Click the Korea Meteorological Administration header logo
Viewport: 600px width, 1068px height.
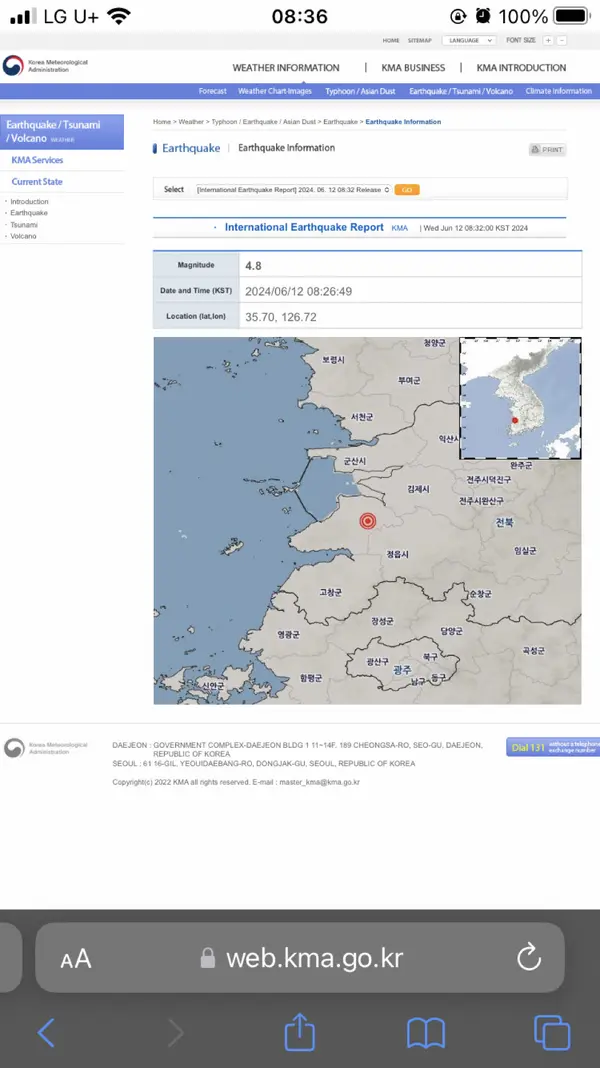click(46, 66)
